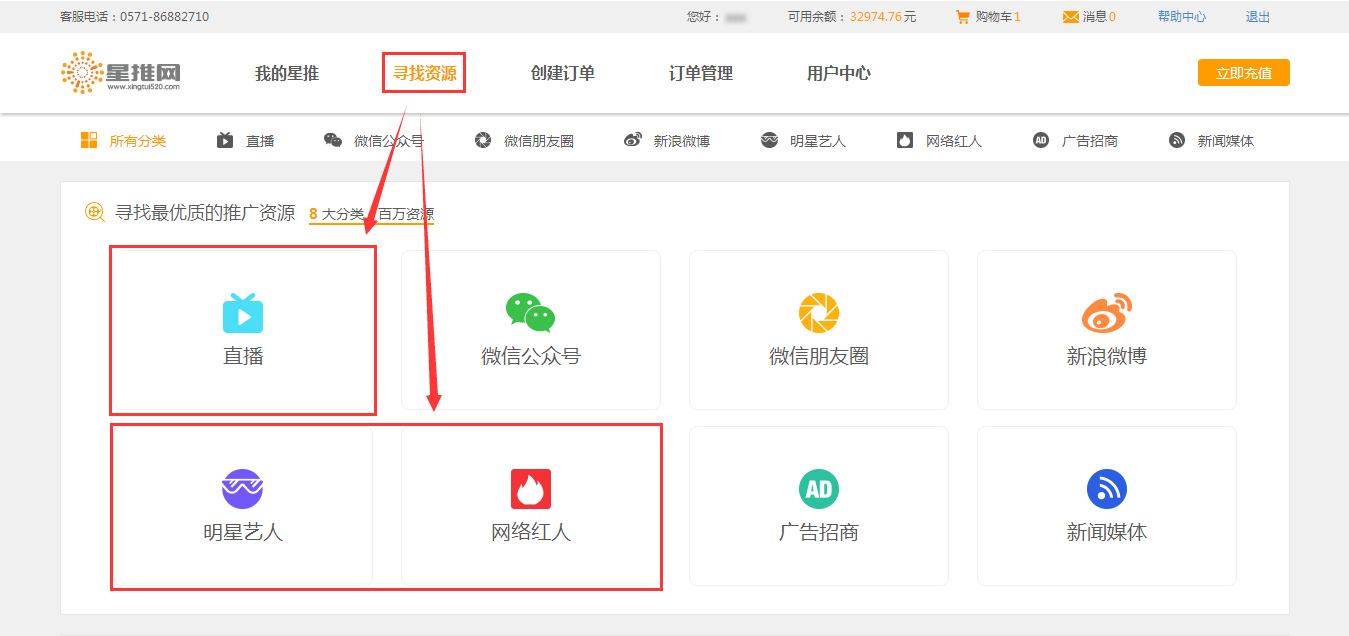
Task: Click the mask icon beside 明星艺人 in bar
Action: point(769,140)
